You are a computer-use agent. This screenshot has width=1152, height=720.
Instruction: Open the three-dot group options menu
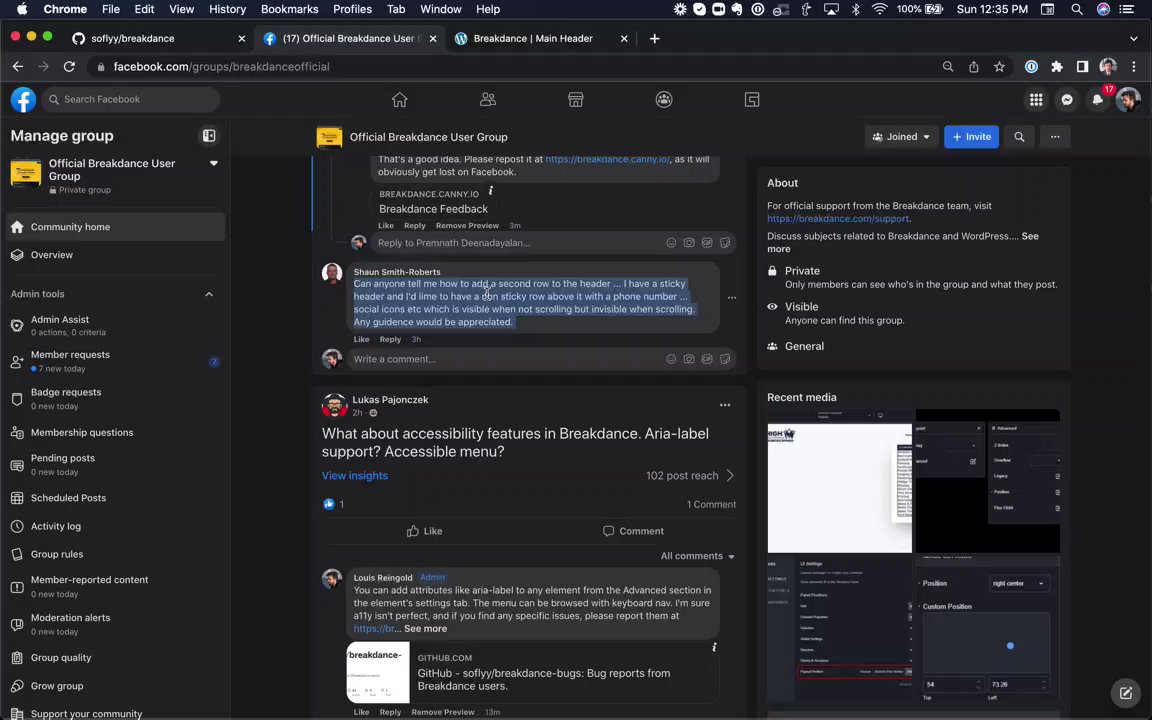point(1055,137)
